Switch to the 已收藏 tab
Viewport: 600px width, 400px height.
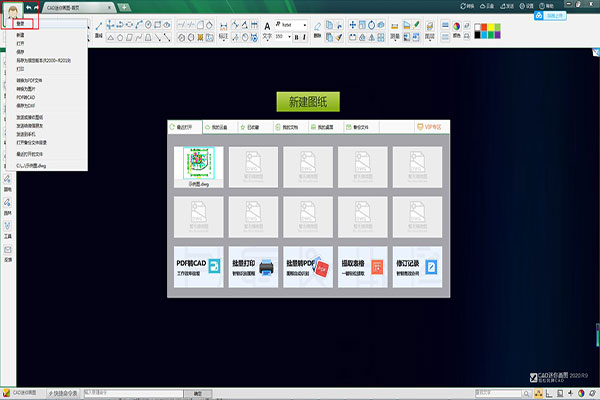[x=255, y=127]
